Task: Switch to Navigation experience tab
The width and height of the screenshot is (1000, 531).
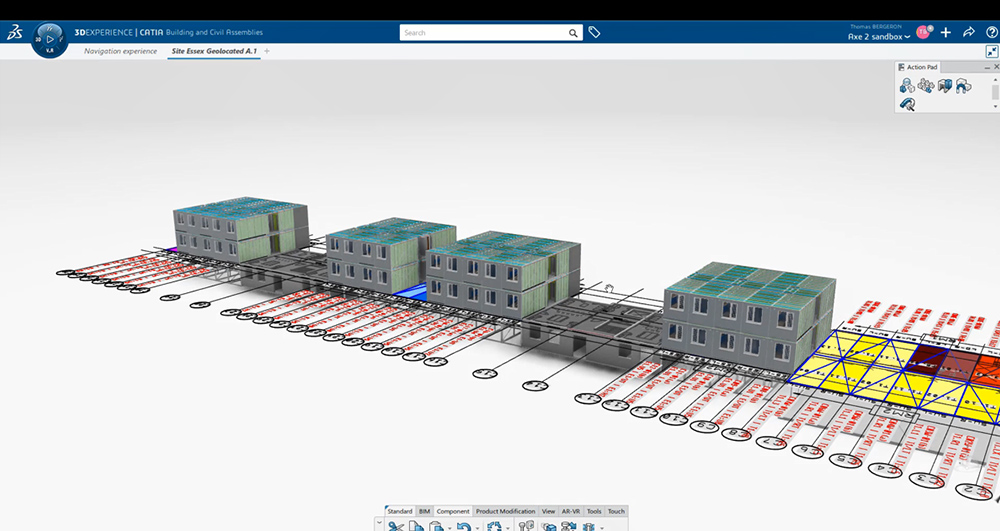Action: pos(121,51)
